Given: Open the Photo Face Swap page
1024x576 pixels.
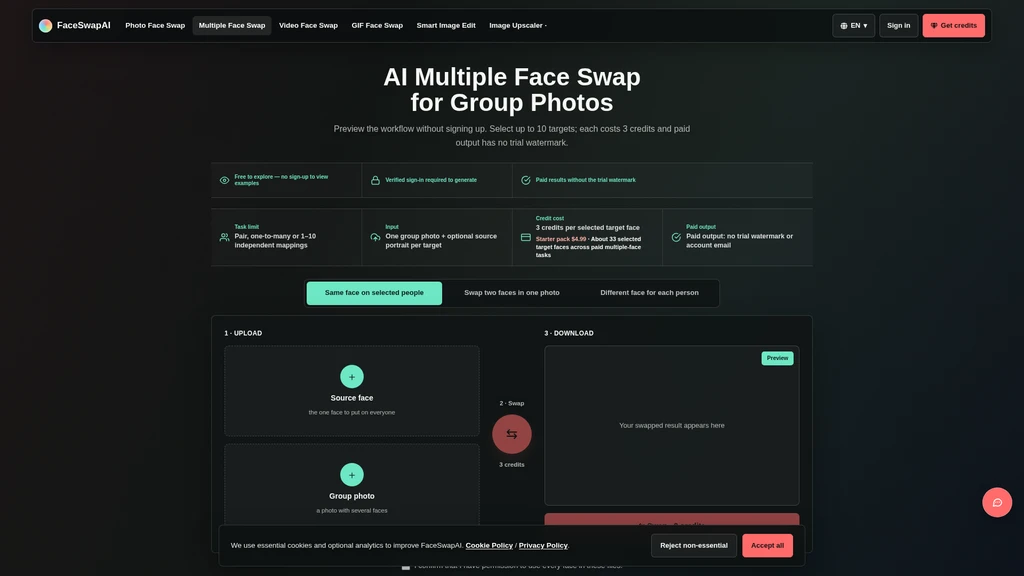Looking at the screenshot, I should (x=155, y=25).
